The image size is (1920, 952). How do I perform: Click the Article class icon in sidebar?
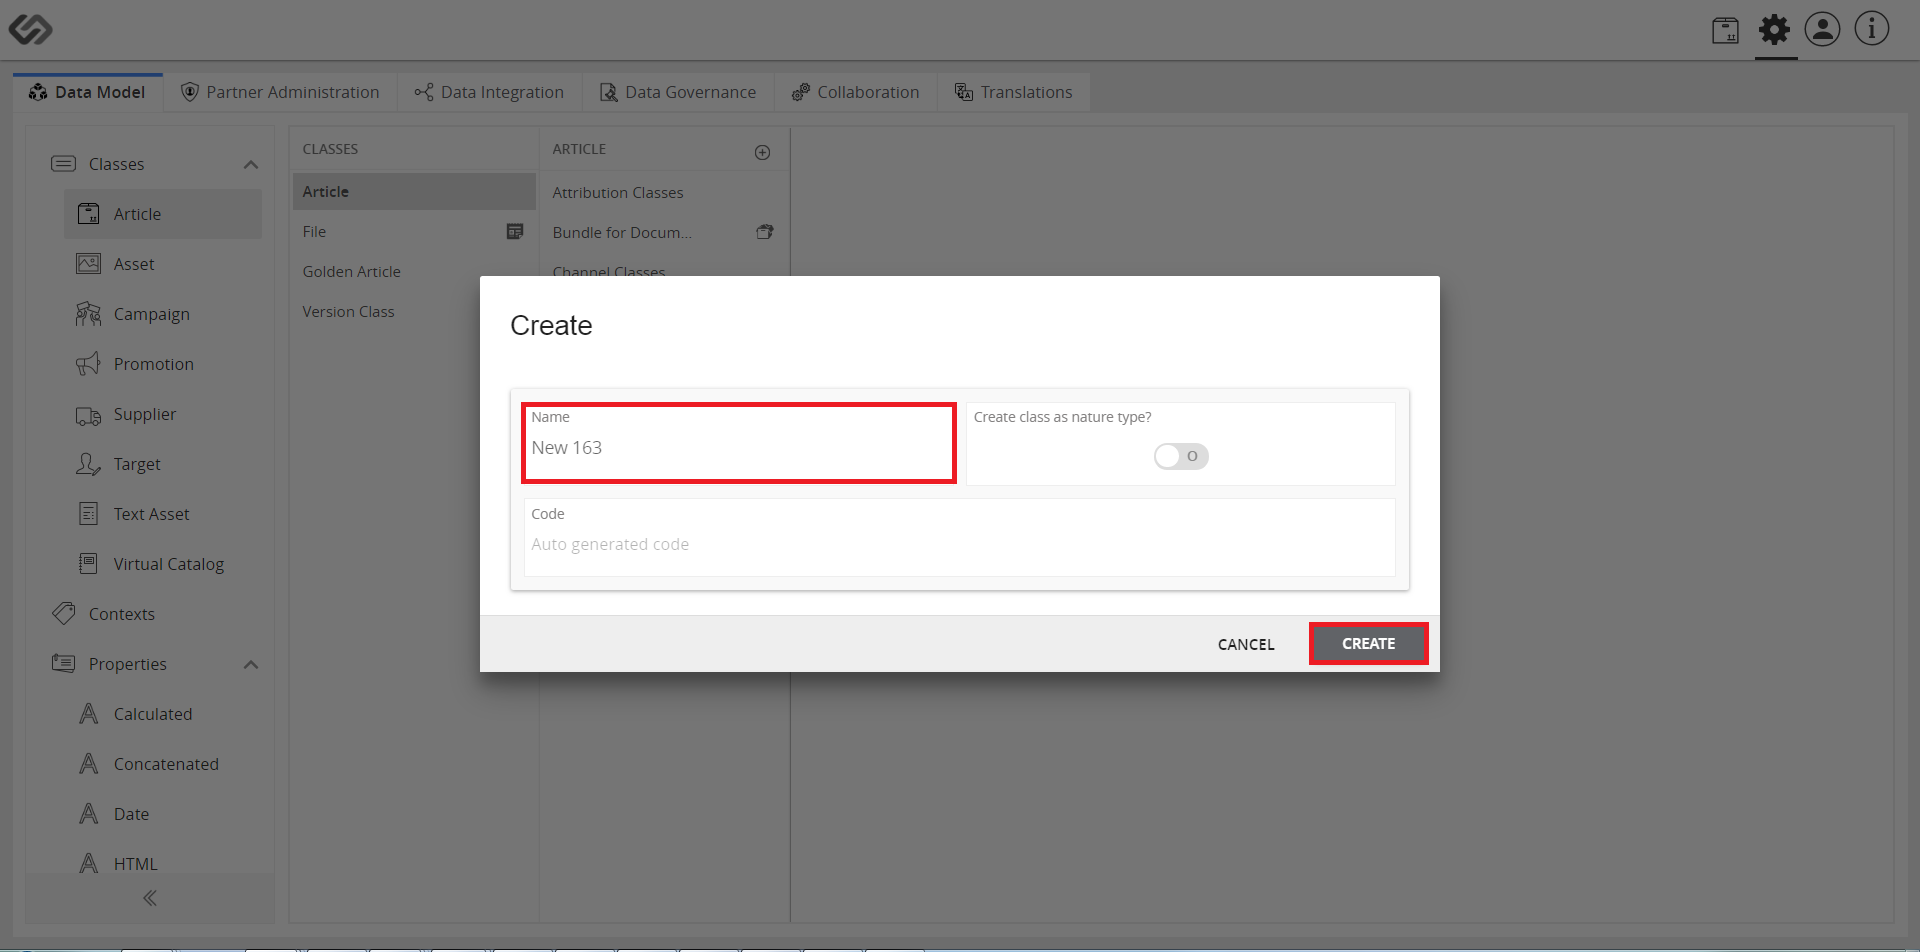(89, 213)
